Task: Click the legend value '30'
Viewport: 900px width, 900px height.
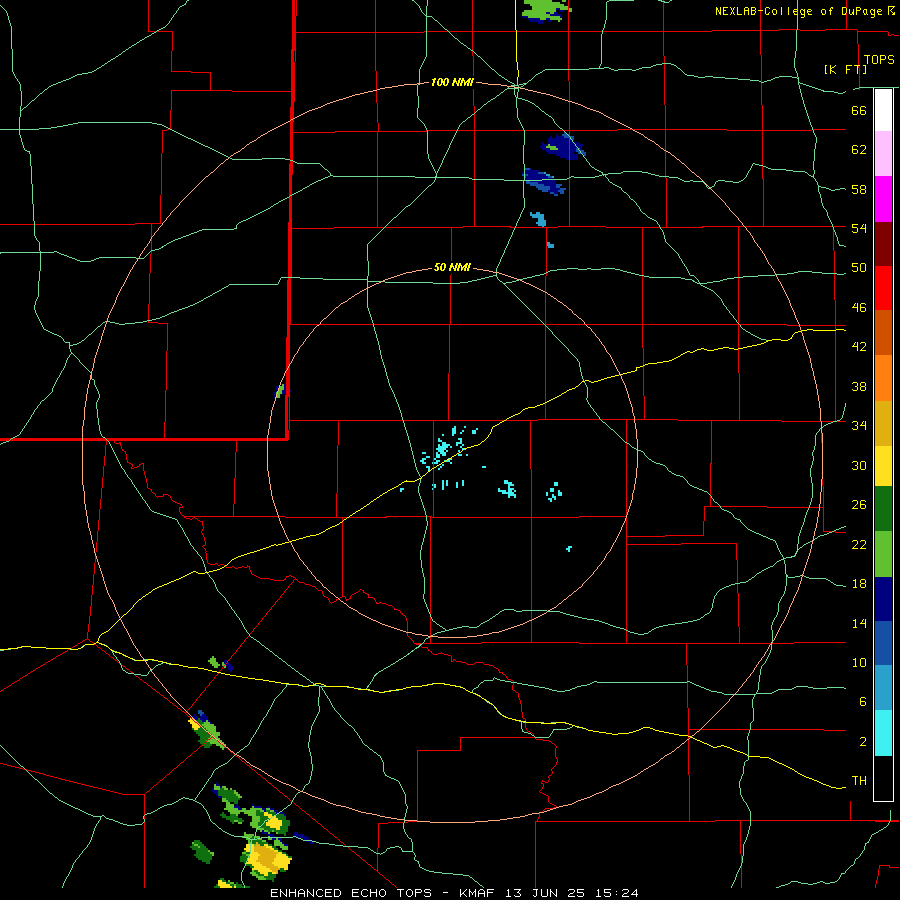Action: click(859, 465)
